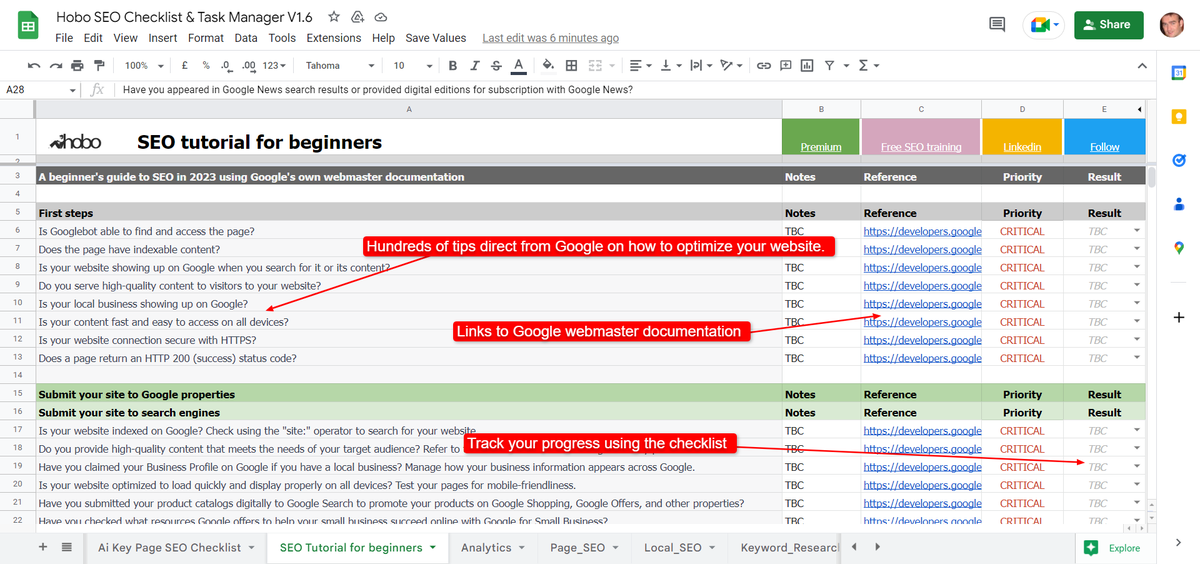This screenshot has height=564, width=1200.
Task: Apply percent format with % icon
Action: tap(205, 66)
